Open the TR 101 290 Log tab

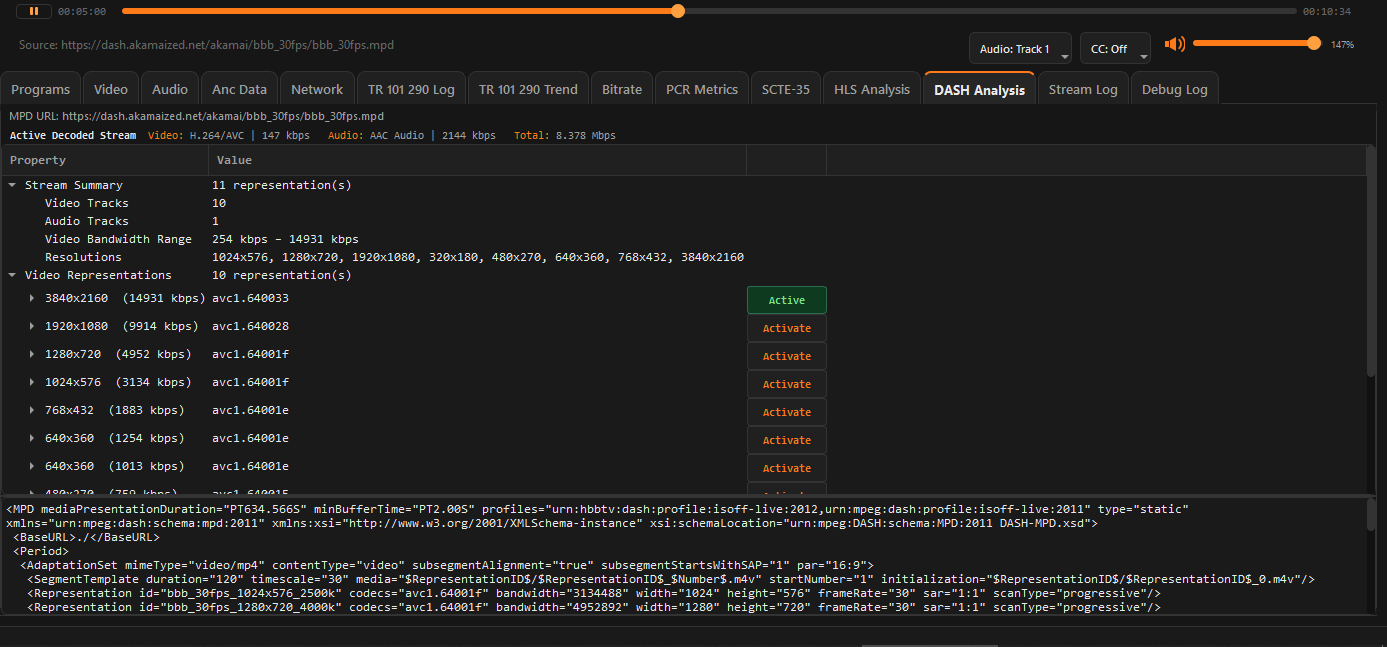click(x=410, y=89)
